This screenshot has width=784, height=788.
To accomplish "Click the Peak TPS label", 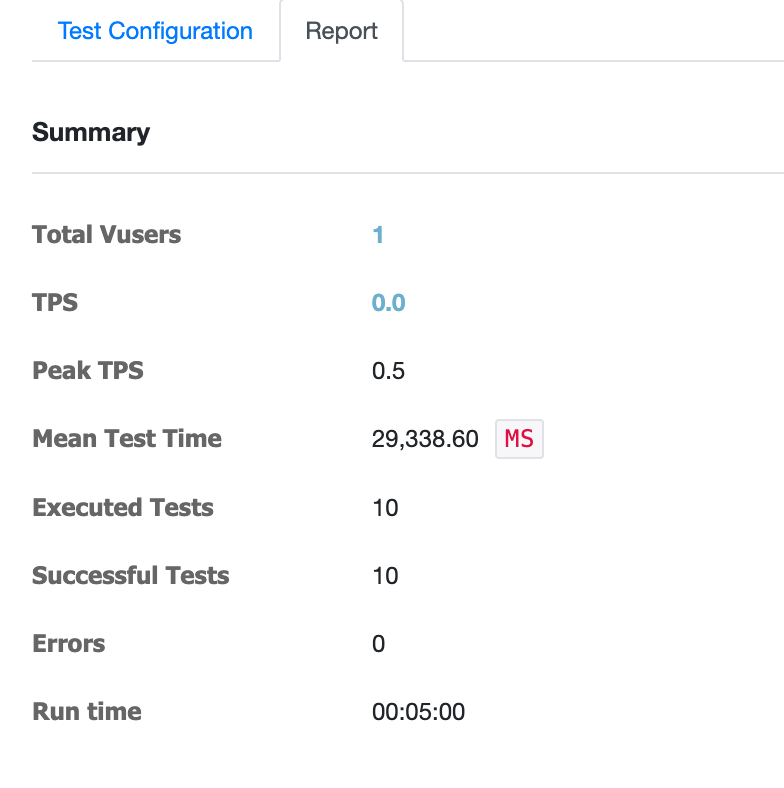I will click(88, 371).
